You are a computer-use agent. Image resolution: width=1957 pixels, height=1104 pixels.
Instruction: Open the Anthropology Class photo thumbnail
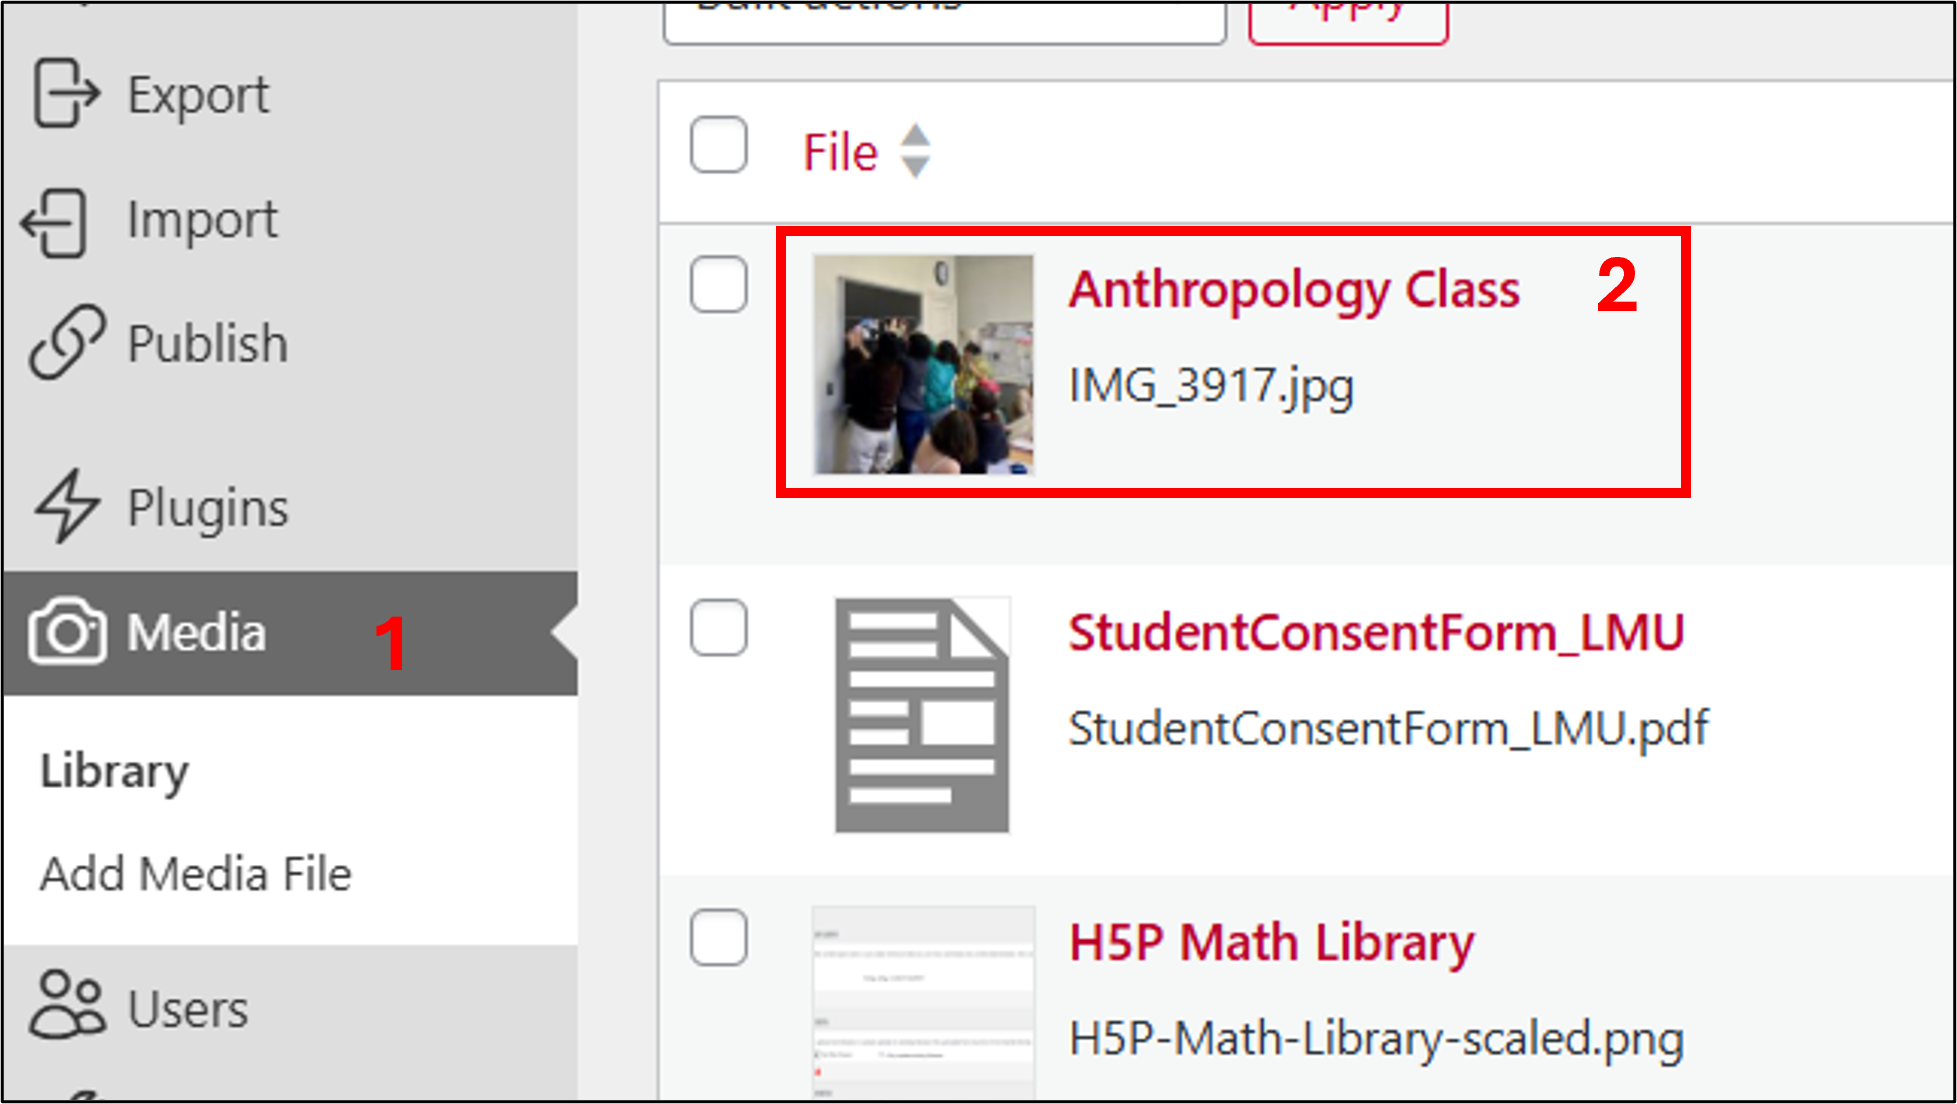(923, 364)
